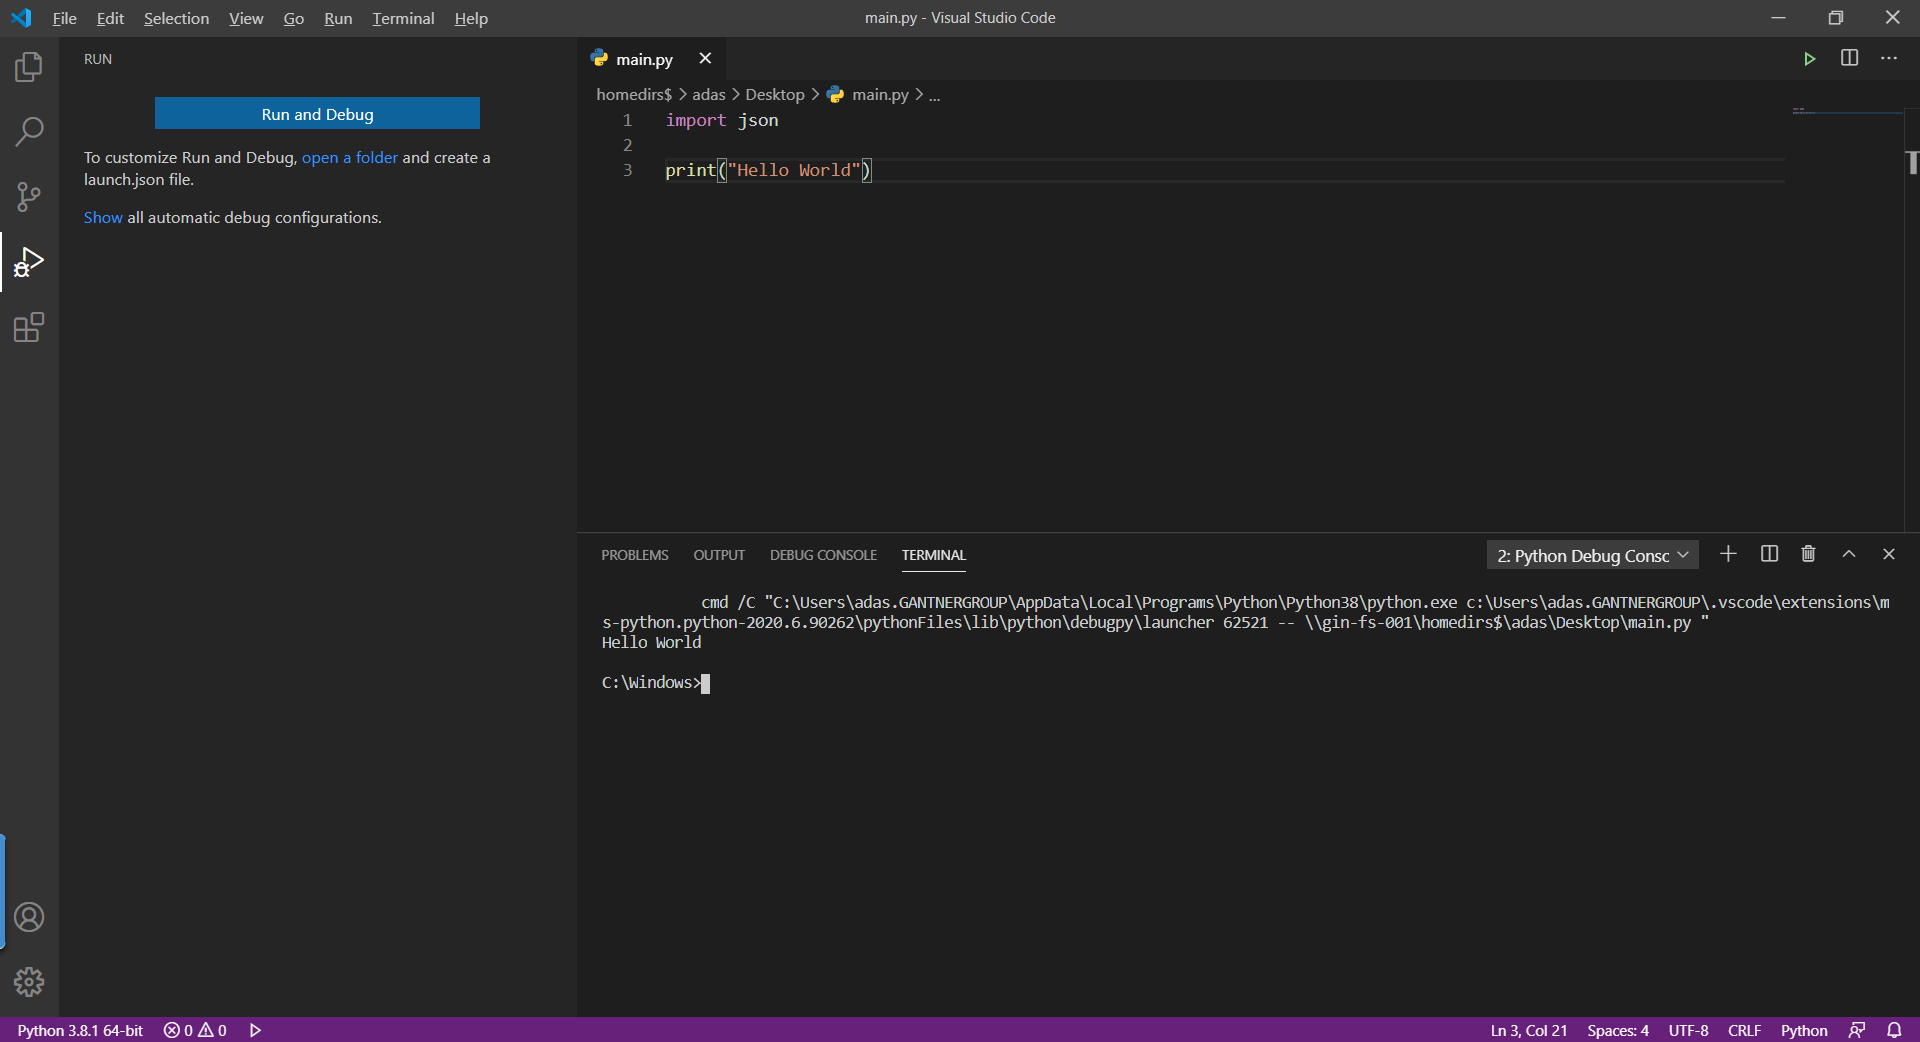Image resolution: width=1920 pixels, height=1042 pixels.
Task: Switch to the Debug Console tab
Action: [x=823, y=555]
